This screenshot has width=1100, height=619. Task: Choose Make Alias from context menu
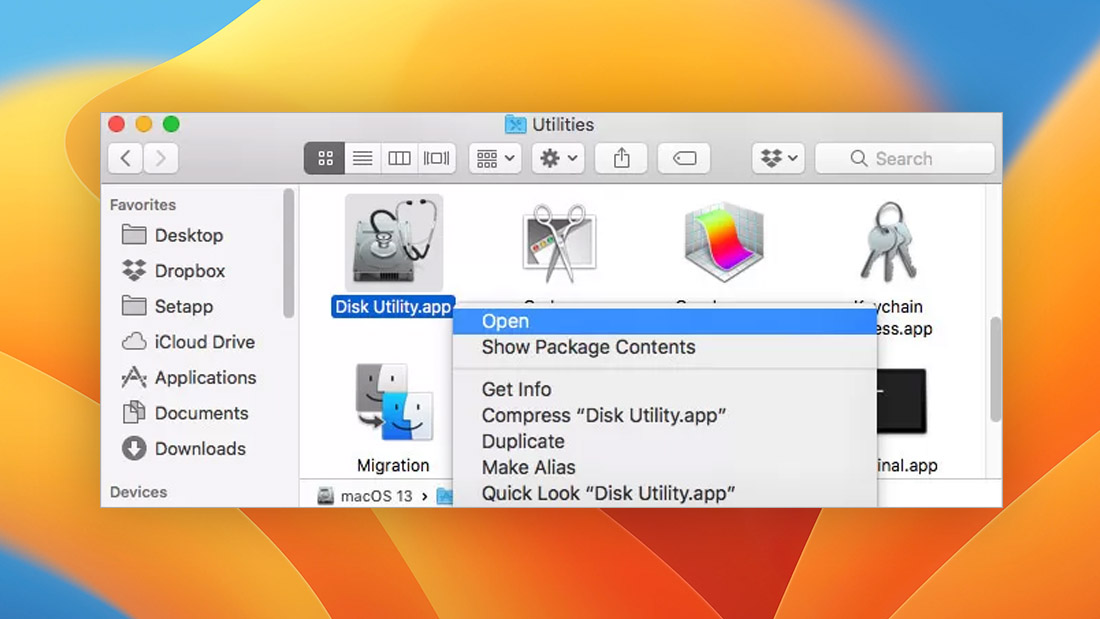(665, 467)
